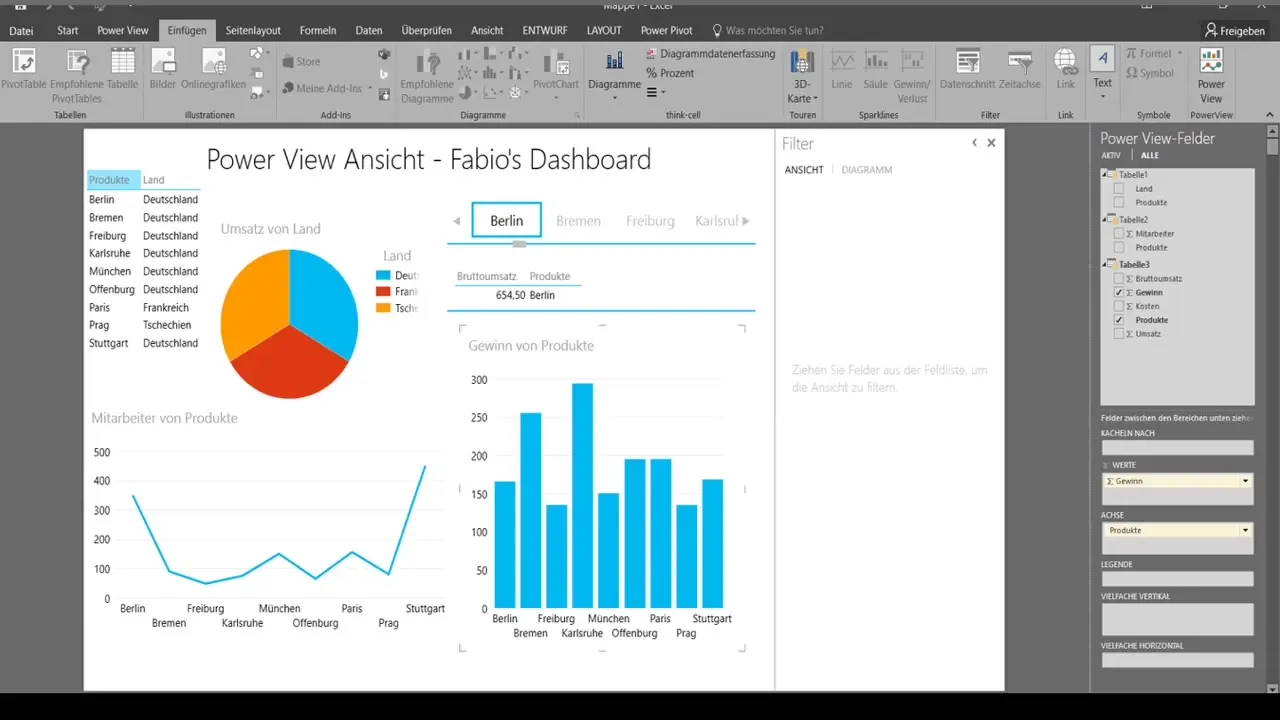Uncheck Produkte field under Tabelle3
Image resolution: width=1280 pixels, height=720 pixels.
click(1119, 320)
